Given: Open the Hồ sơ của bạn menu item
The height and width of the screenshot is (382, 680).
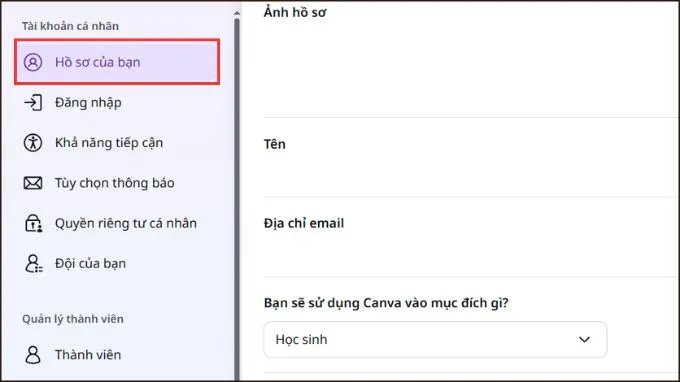Looking at the screenshot, I should 117,62.
